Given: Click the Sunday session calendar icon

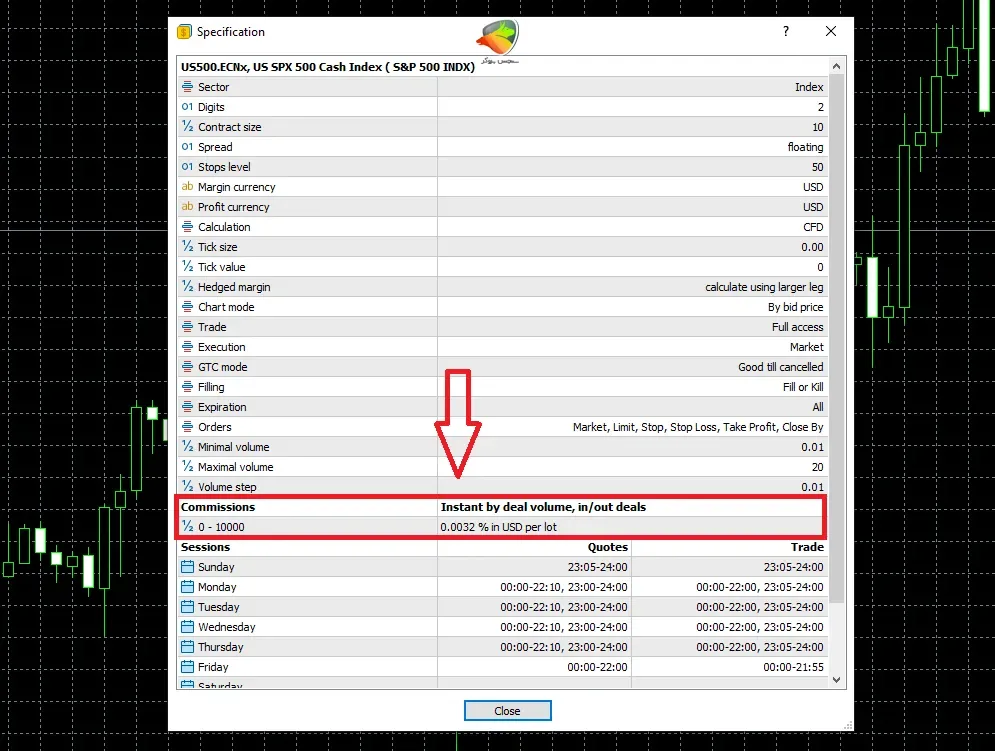Looking at the screenshot, I should 187,566.
